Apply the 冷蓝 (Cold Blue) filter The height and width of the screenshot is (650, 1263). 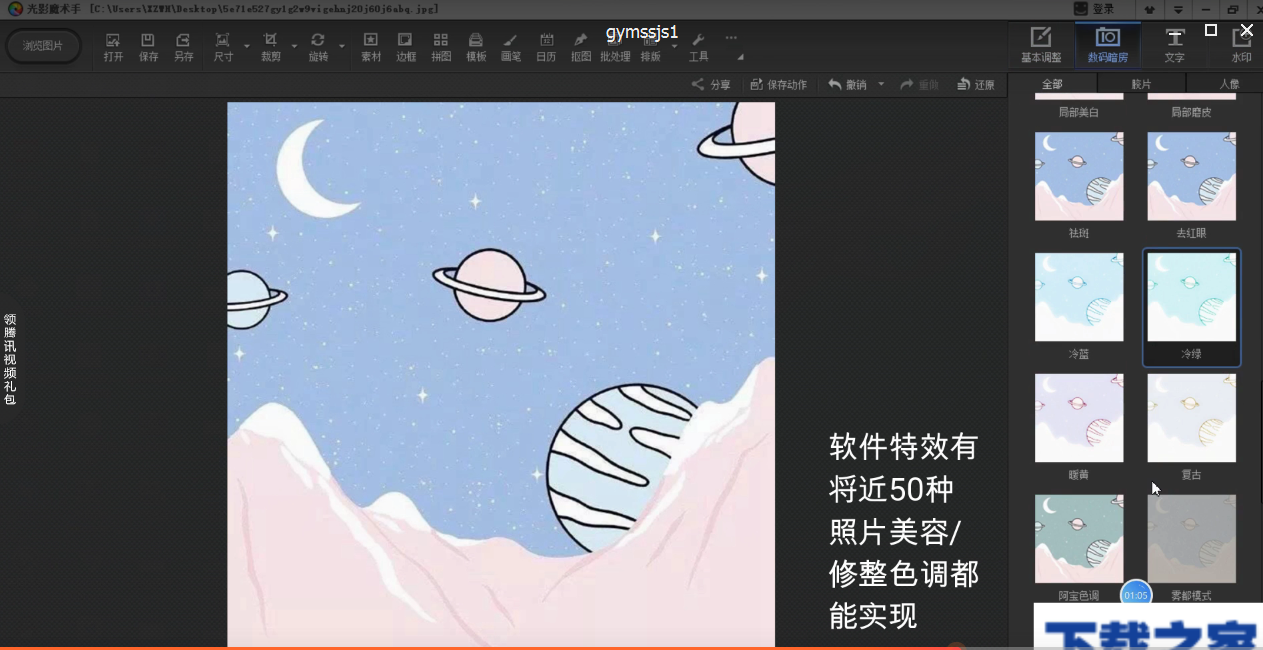(x=1079, y=297)
